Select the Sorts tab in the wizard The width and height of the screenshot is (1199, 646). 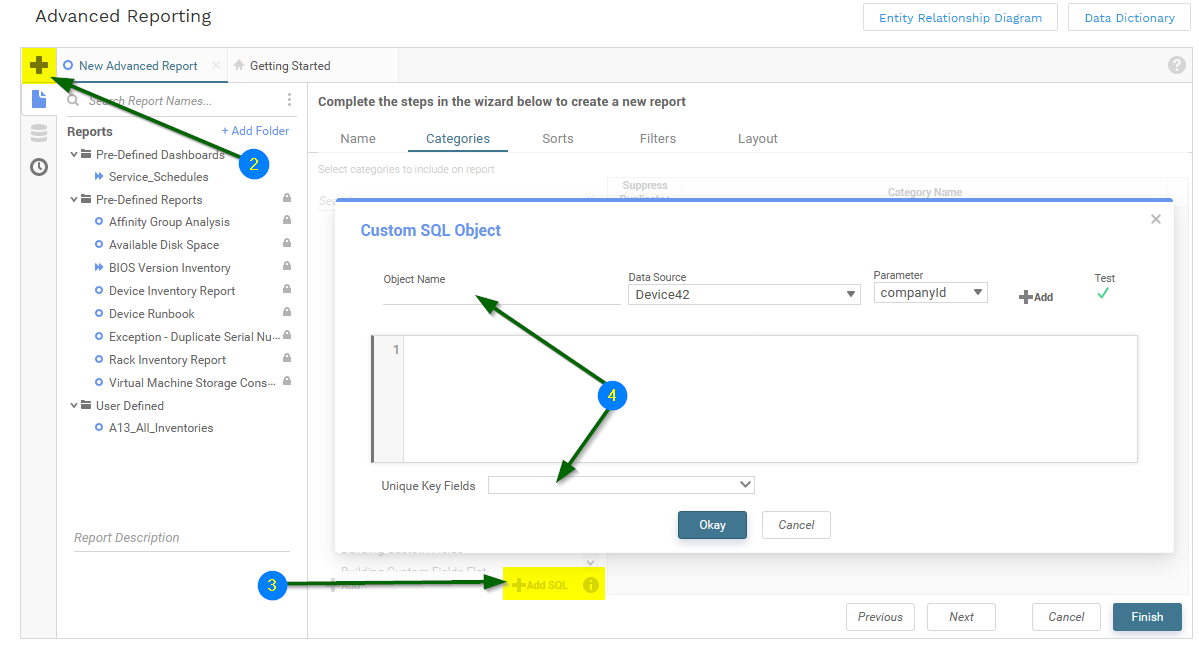[x=559, y=138]
